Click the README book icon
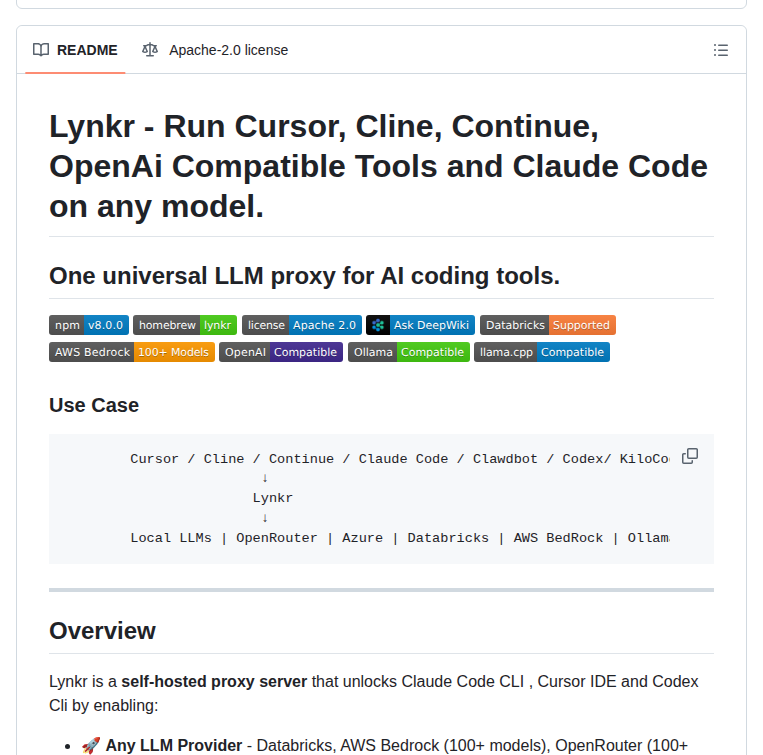Image resolution: width=763 pixels, height=755 pixels. [41, 50]
